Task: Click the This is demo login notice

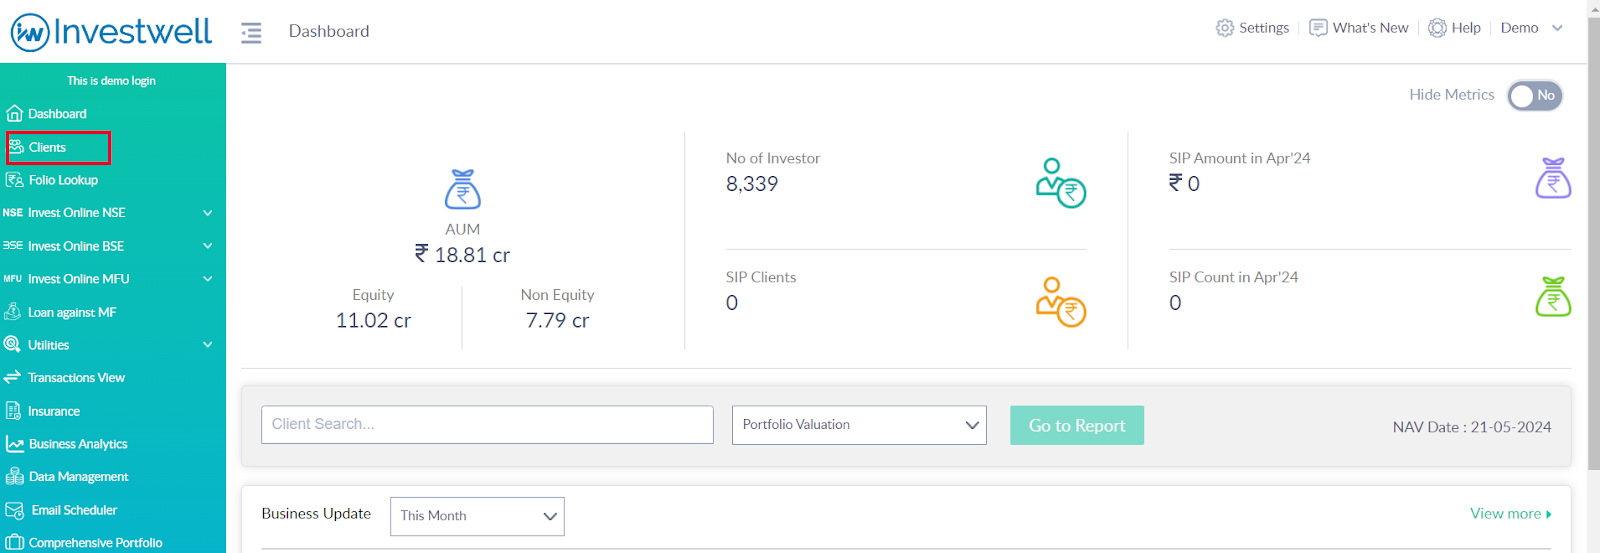Action: 111,81
